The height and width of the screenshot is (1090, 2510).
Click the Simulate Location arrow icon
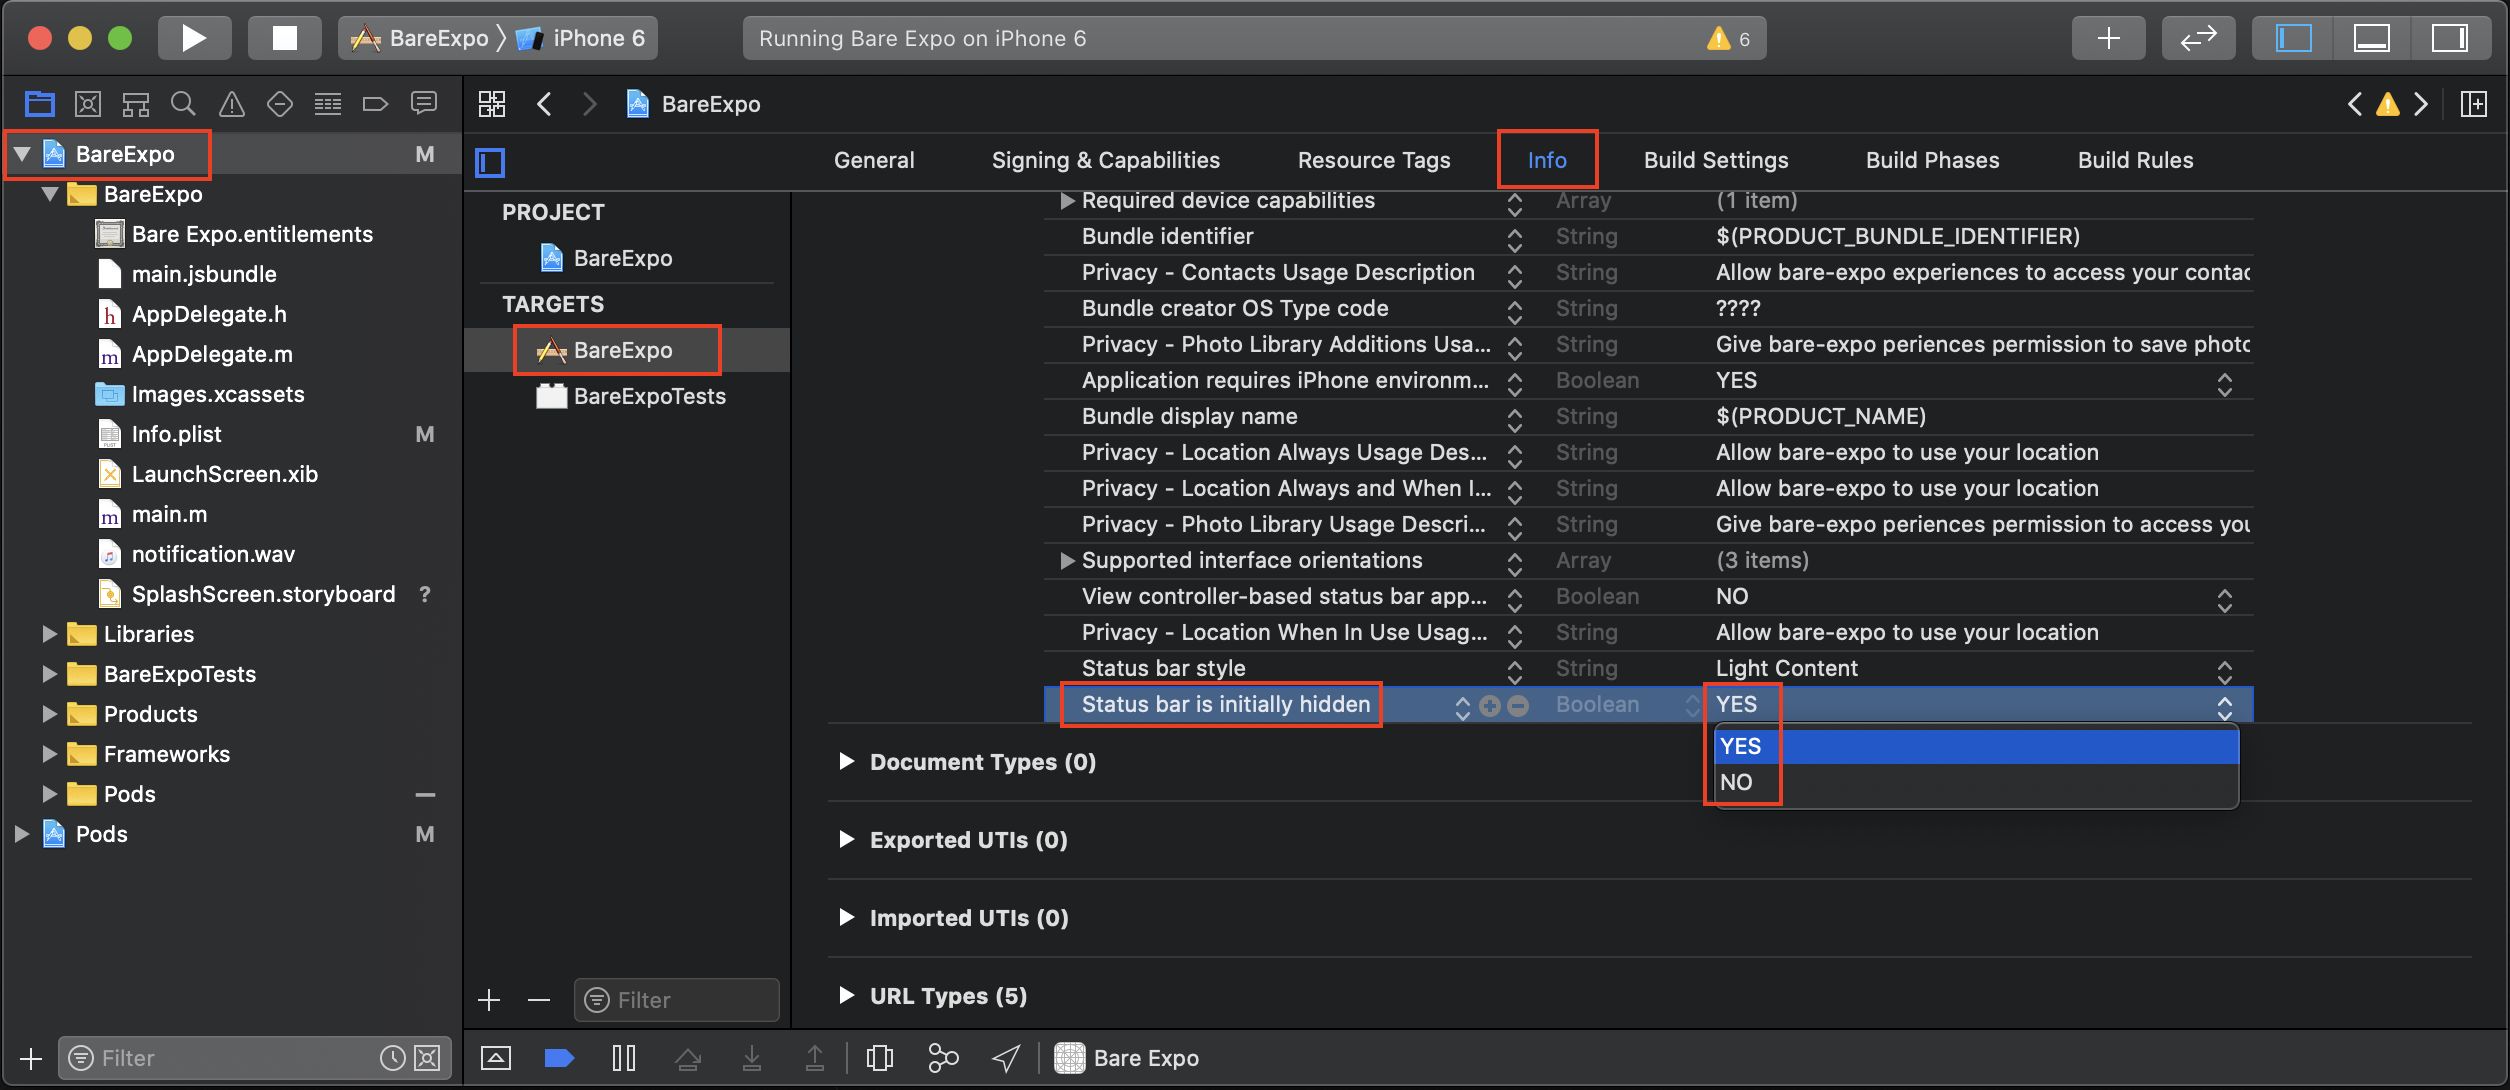pyautogui.click(x=1005, y=1058)
